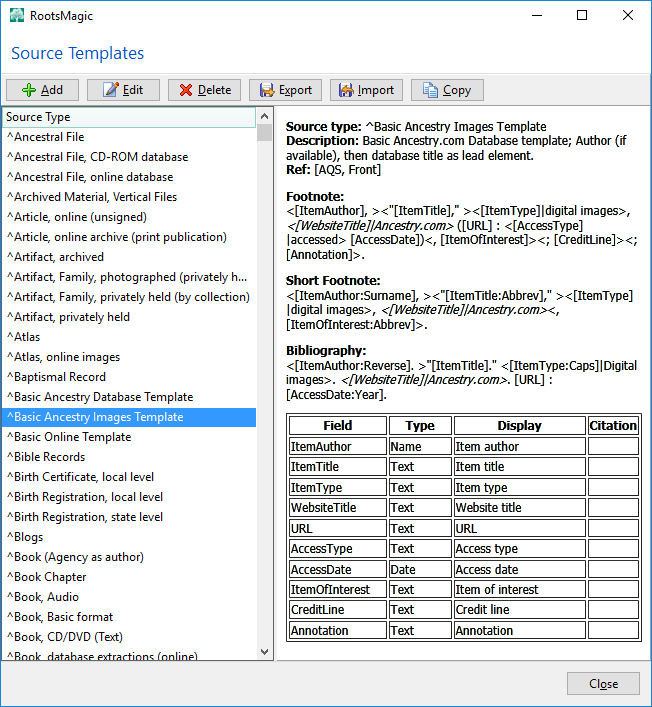Click the ItemAuthor field cell
This screenshot has width=652, height=707.
coord(338,446)
